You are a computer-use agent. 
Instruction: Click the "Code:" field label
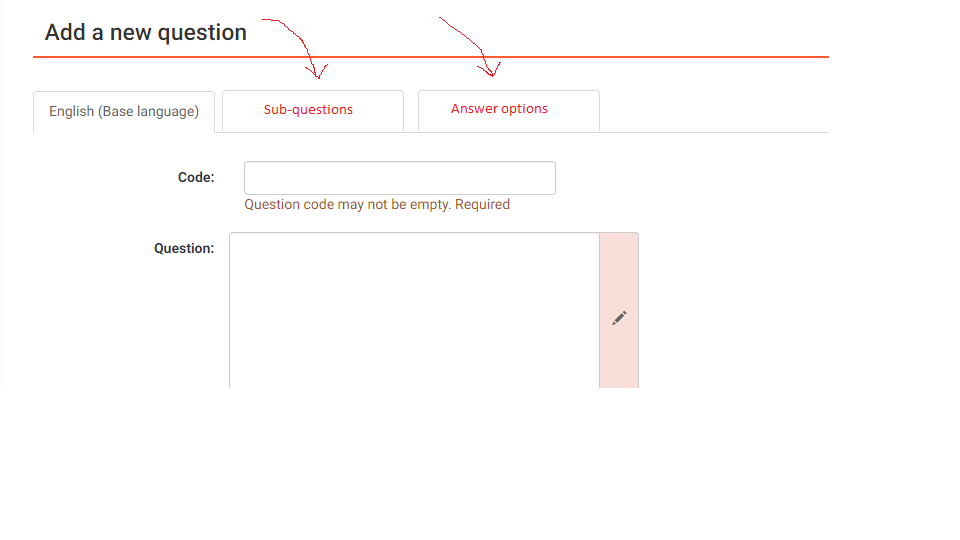click(x=196, y=178)
